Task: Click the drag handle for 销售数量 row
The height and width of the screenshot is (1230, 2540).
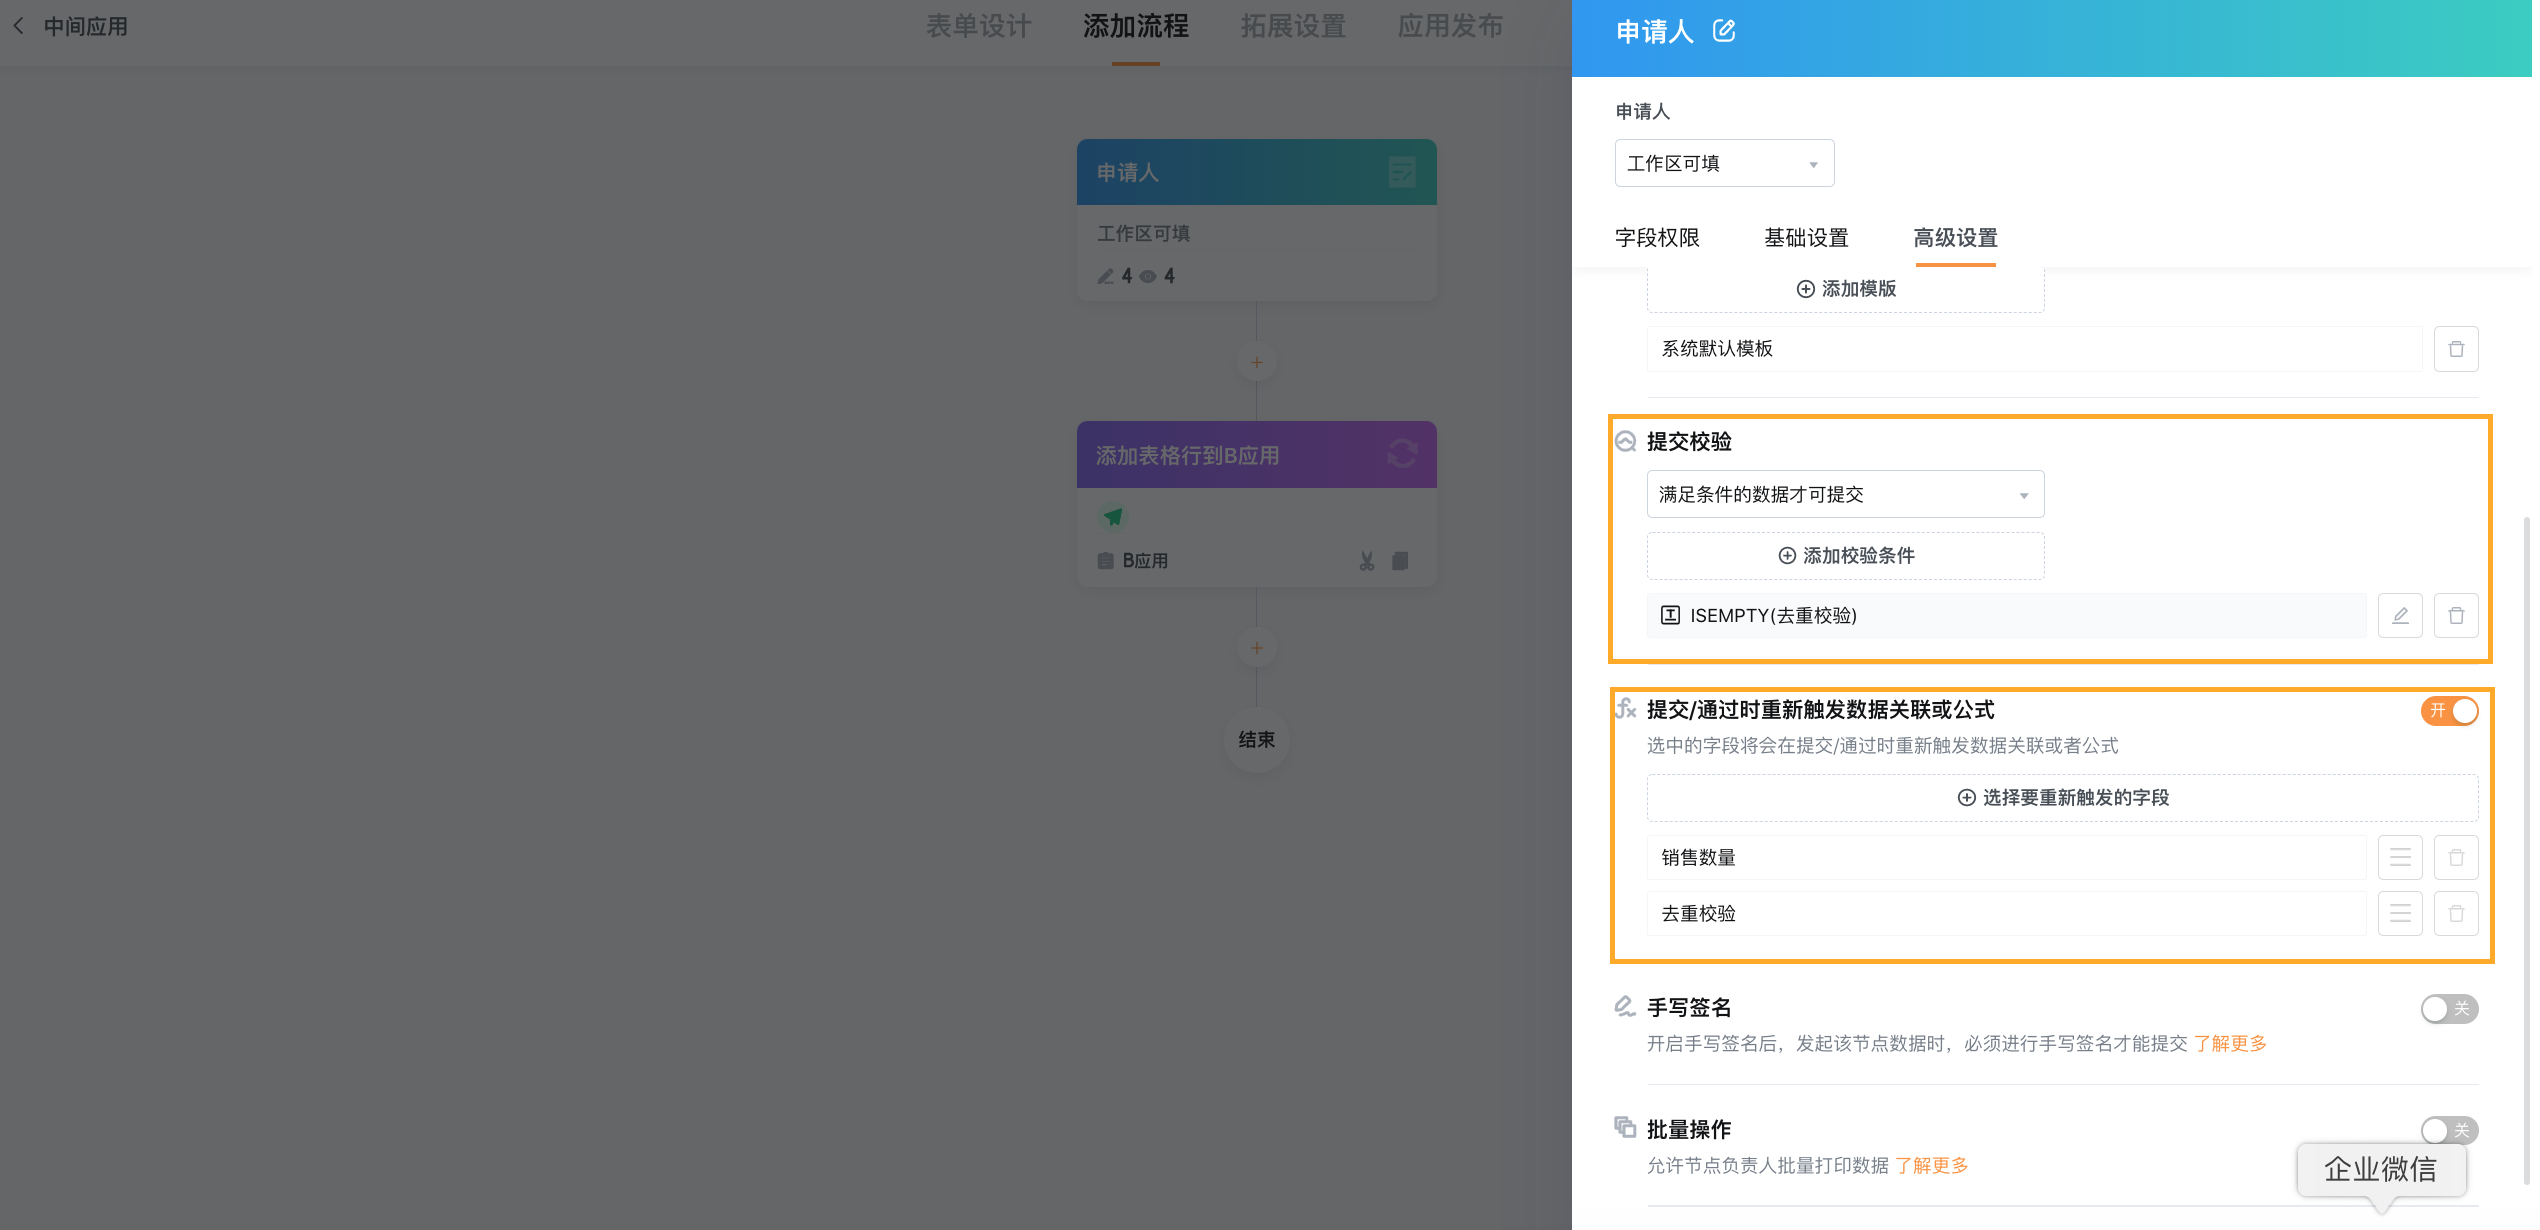Action: tap(2400, 857)
